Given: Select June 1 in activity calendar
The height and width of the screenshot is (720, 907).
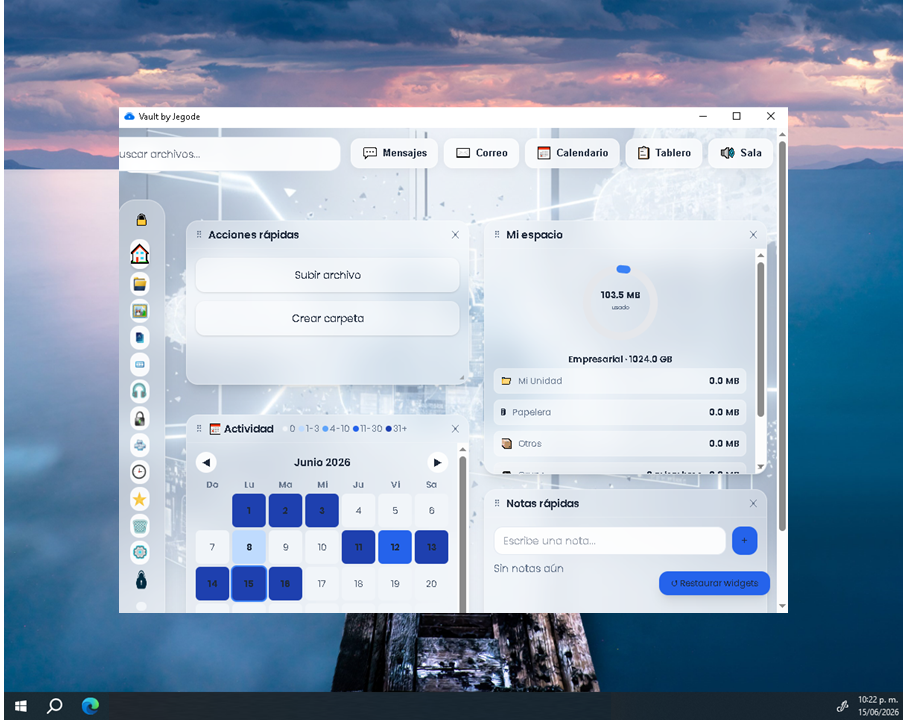Looking at the screenshot, I should (249, 511).
